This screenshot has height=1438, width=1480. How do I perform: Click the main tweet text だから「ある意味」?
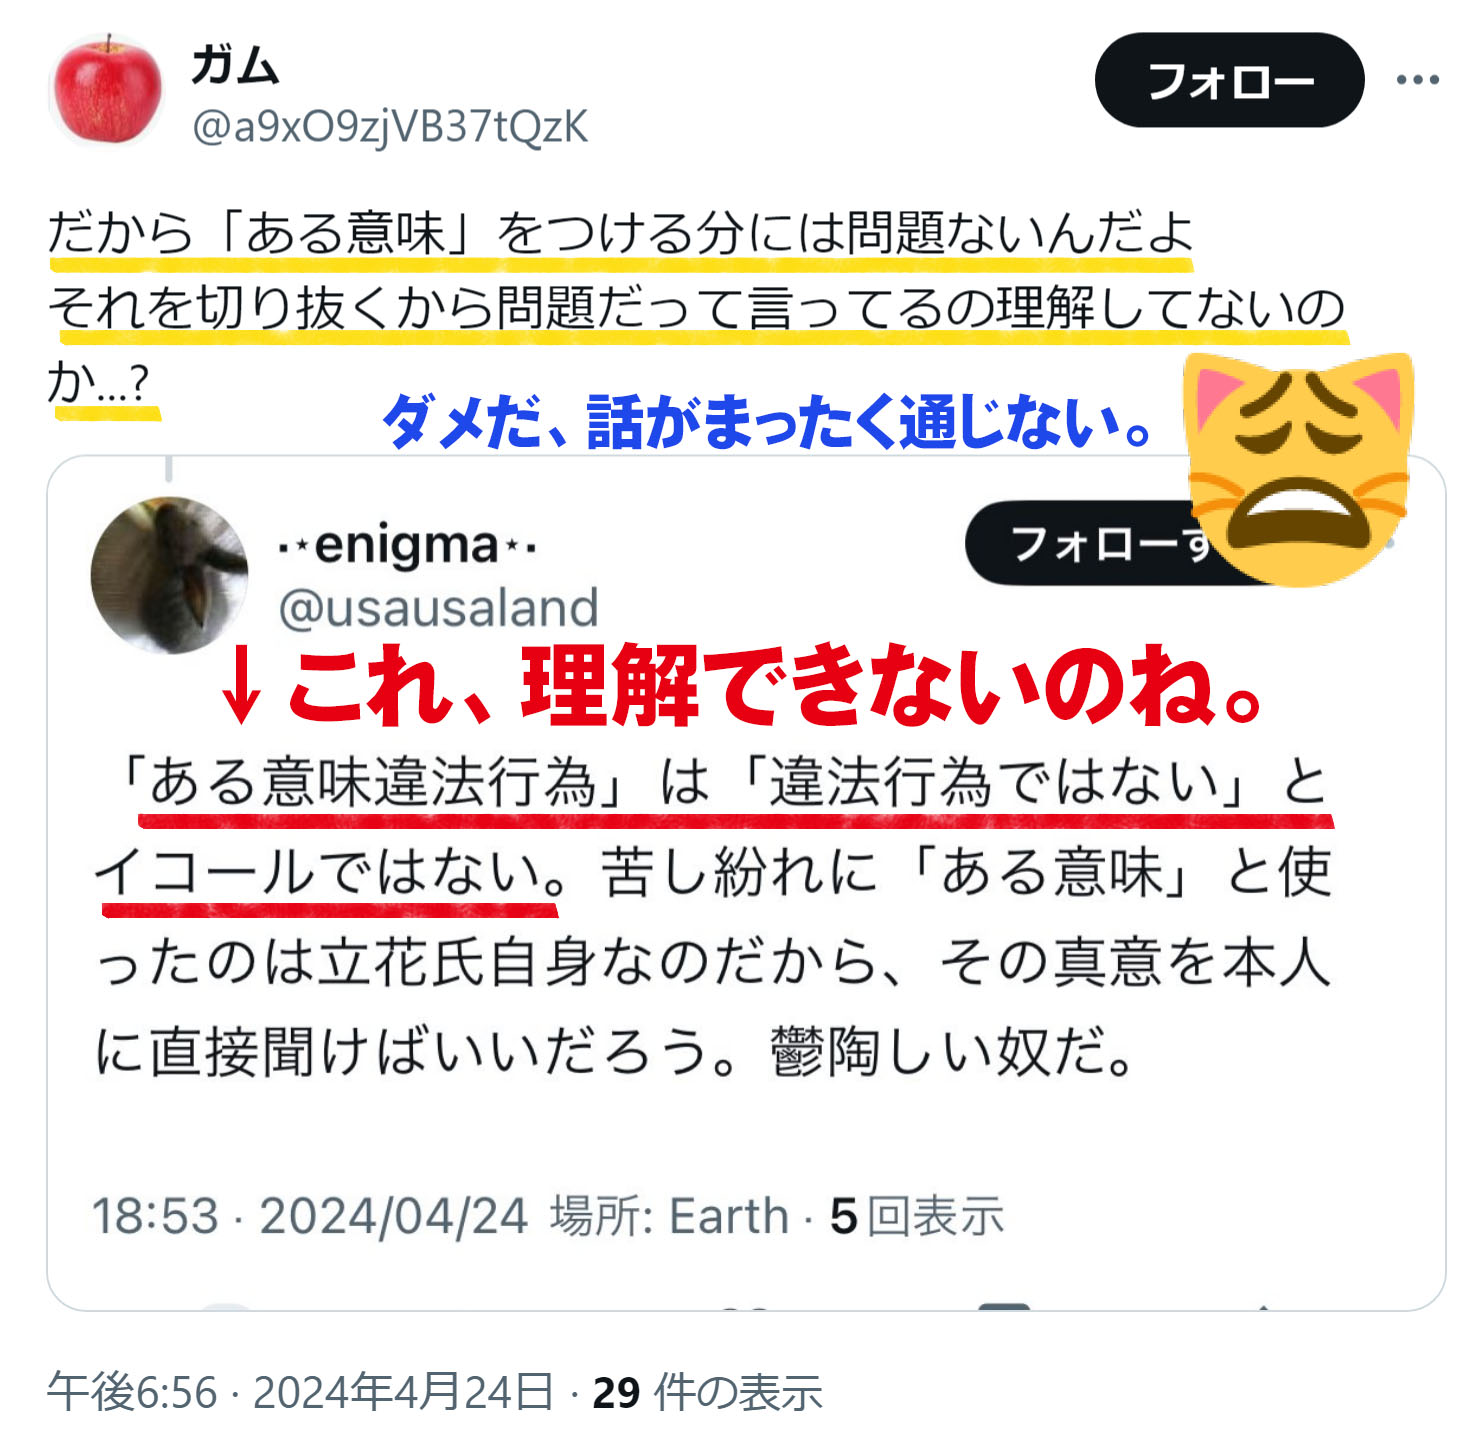pyautogui.click(x=696, y=308)
